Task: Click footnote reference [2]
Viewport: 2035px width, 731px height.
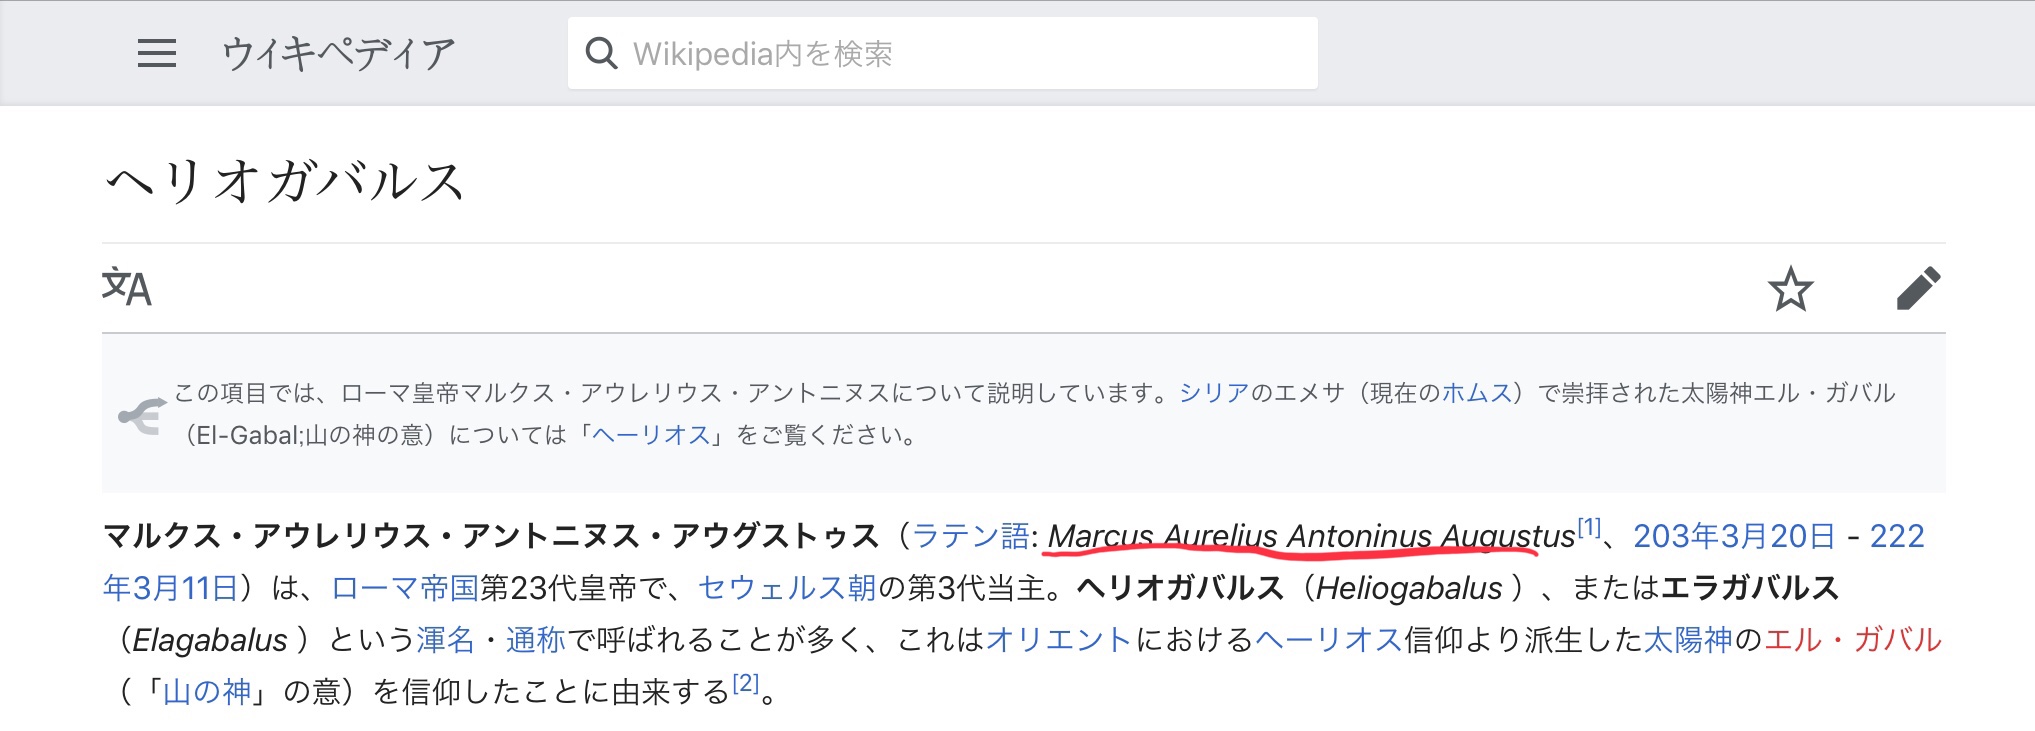Action: pyautogui.click(x=746, y=683)
